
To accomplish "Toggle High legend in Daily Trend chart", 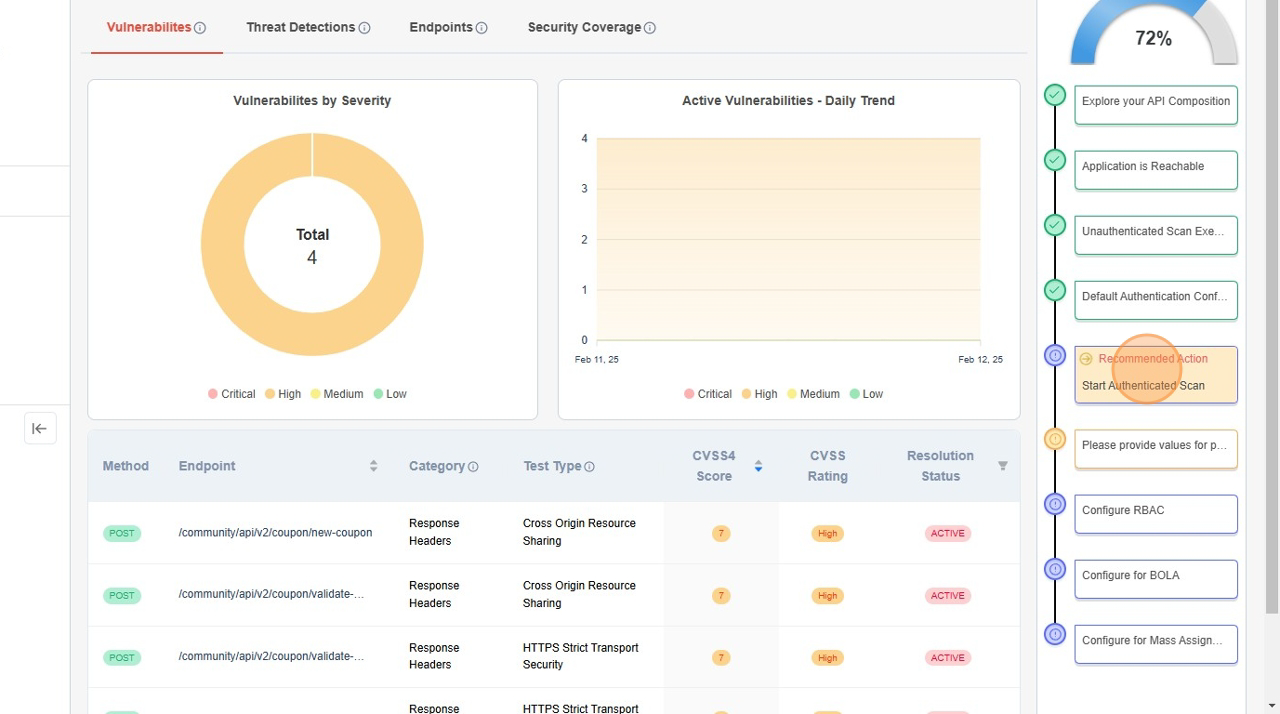I will pos(758,394).
